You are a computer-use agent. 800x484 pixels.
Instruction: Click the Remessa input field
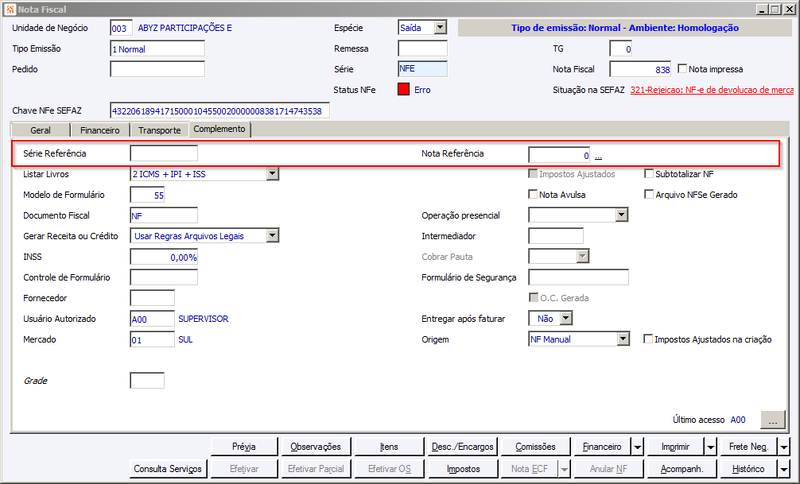tap(422, 48)
